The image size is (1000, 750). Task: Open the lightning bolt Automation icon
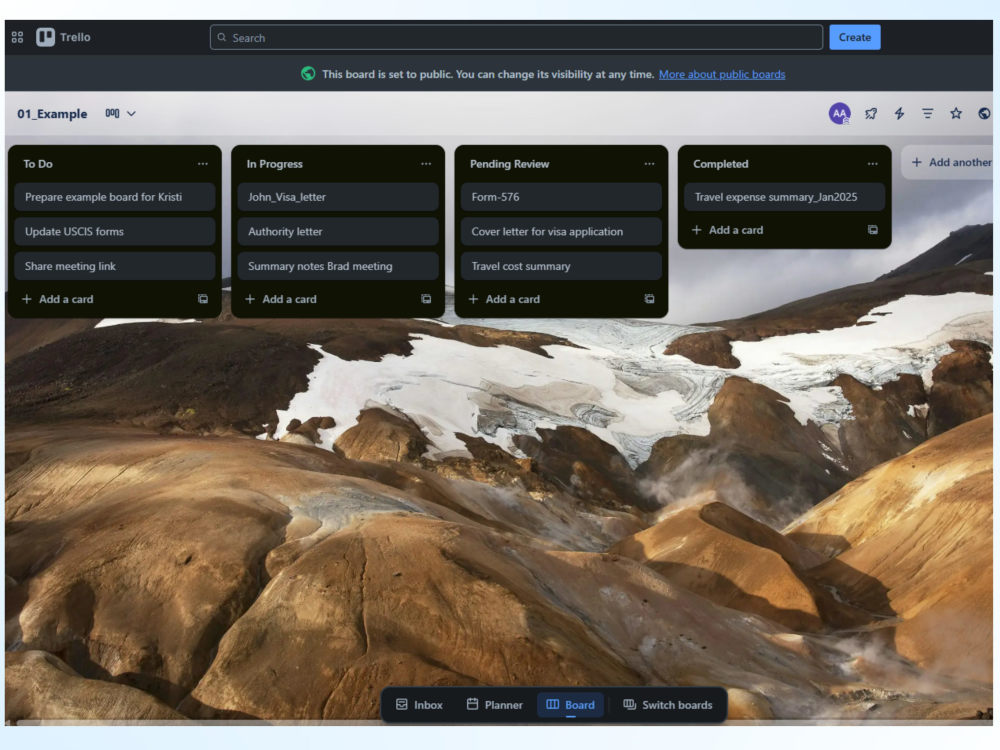coord(899,114)
